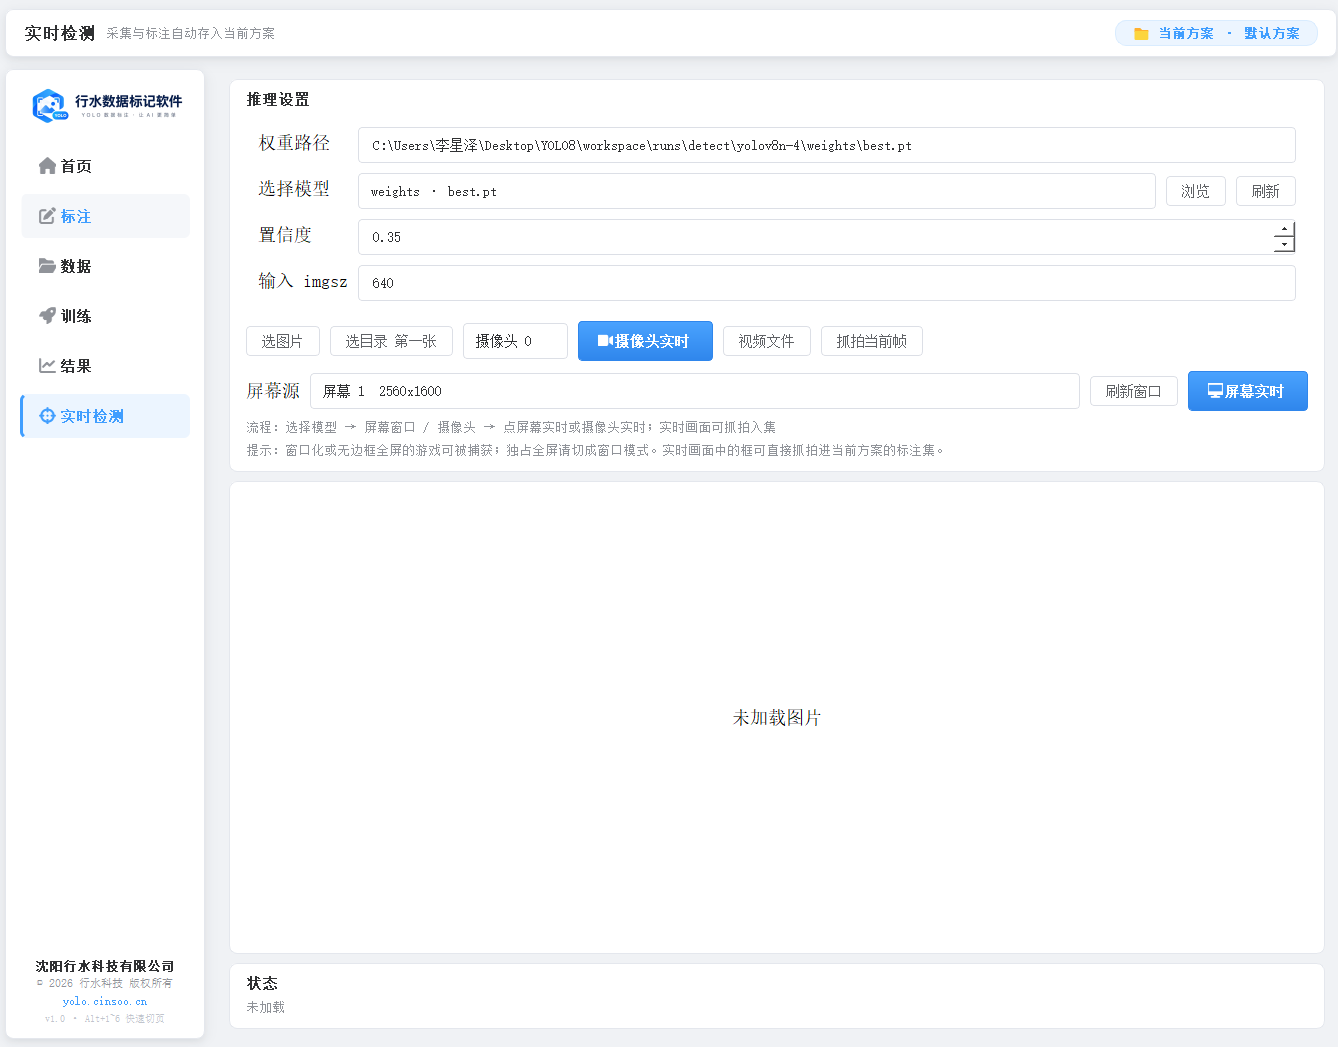
Task: Click 抓拍当前帧 to capture the frame
Action: tap(872, 341)
